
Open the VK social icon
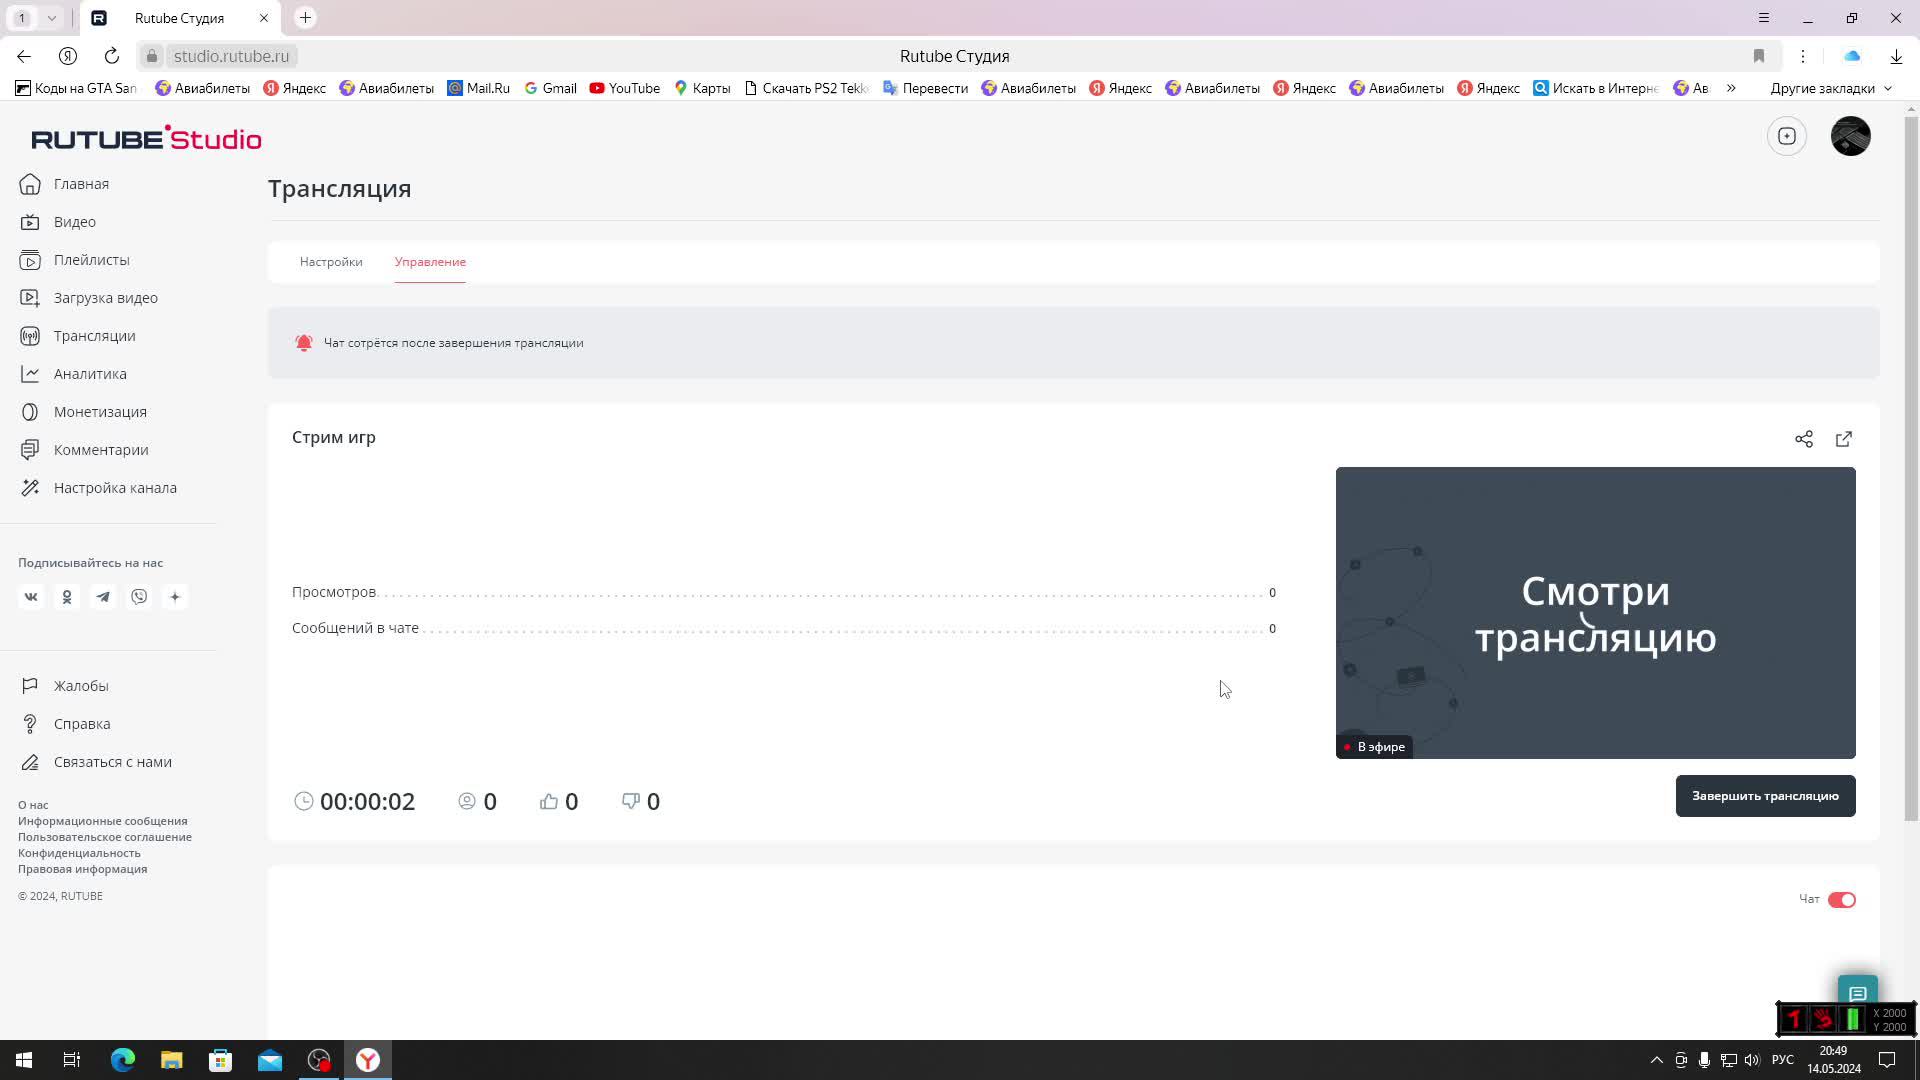click(x=31, y=597)
